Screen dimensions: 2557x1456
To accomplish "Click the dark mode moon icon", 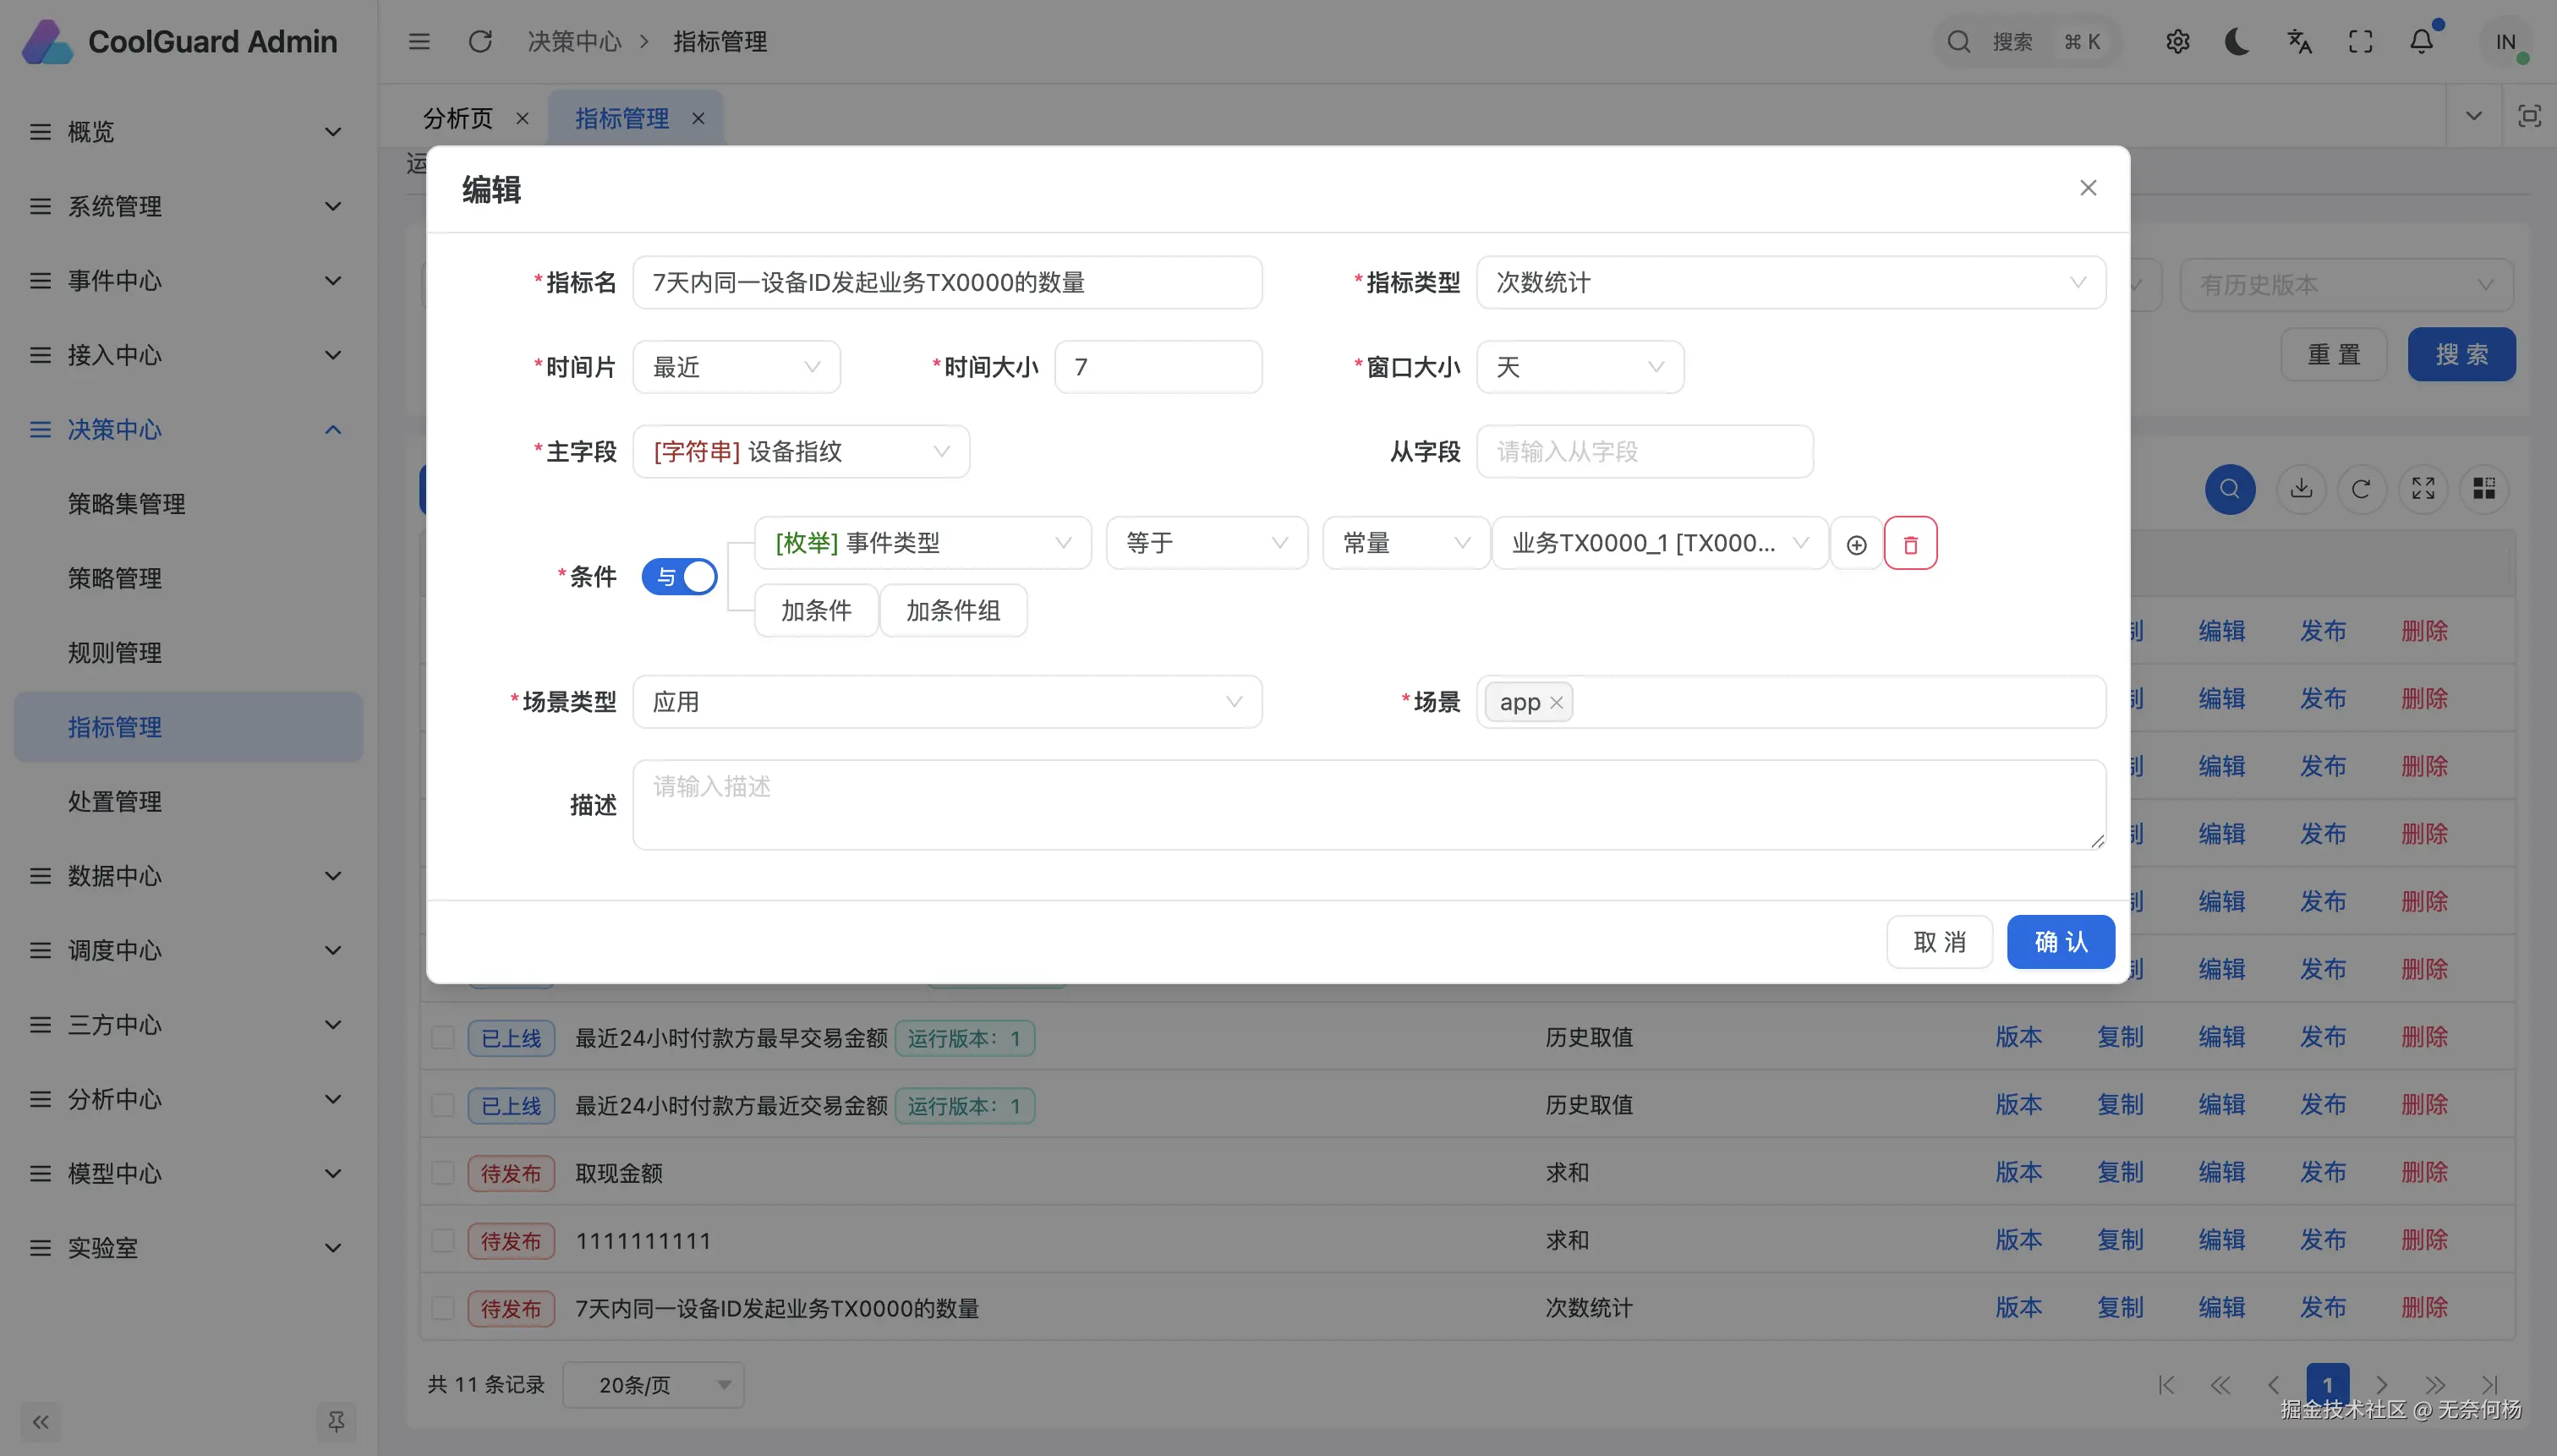I will 2238,42.
